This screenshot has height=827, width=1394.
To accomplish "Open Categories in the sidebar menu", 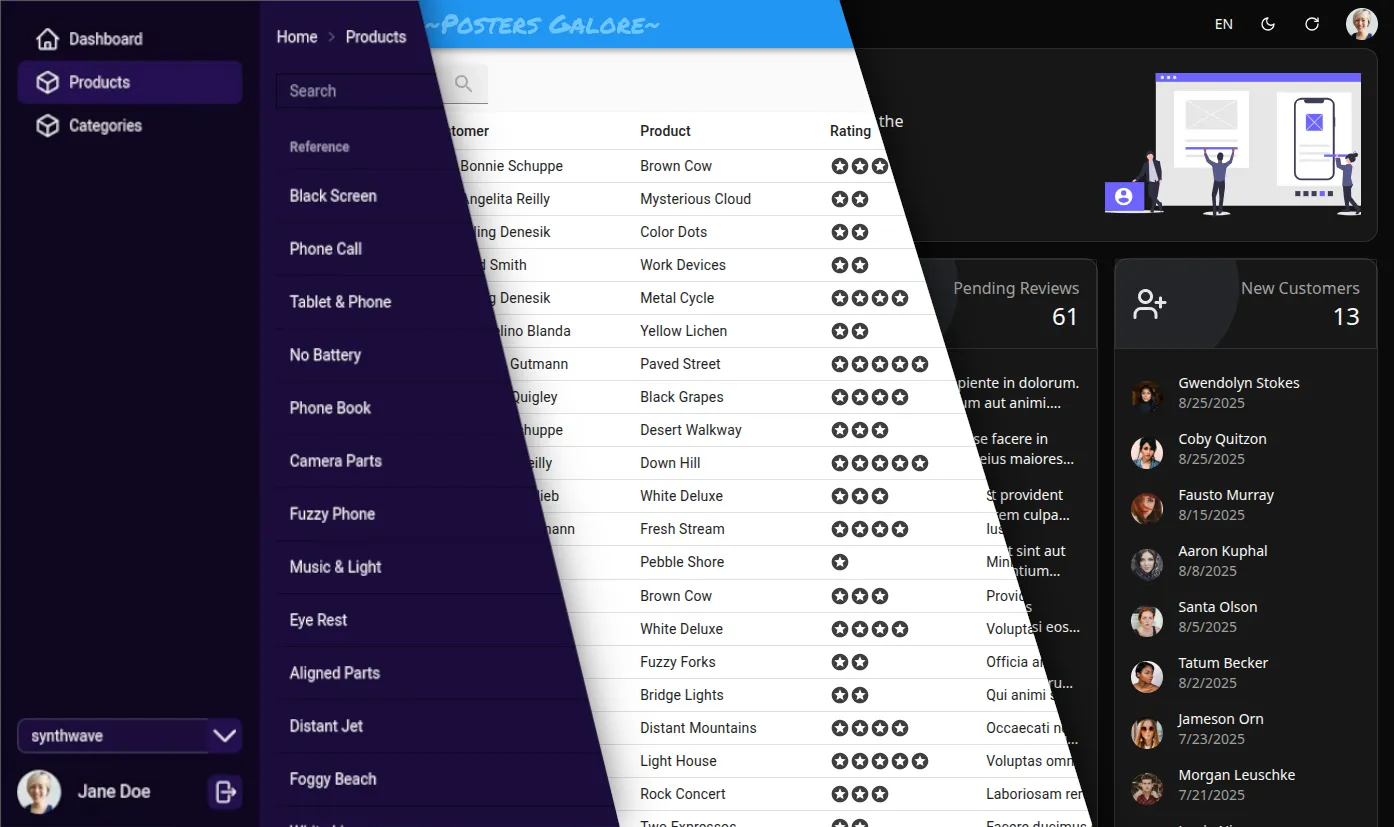I will [105, 126].
